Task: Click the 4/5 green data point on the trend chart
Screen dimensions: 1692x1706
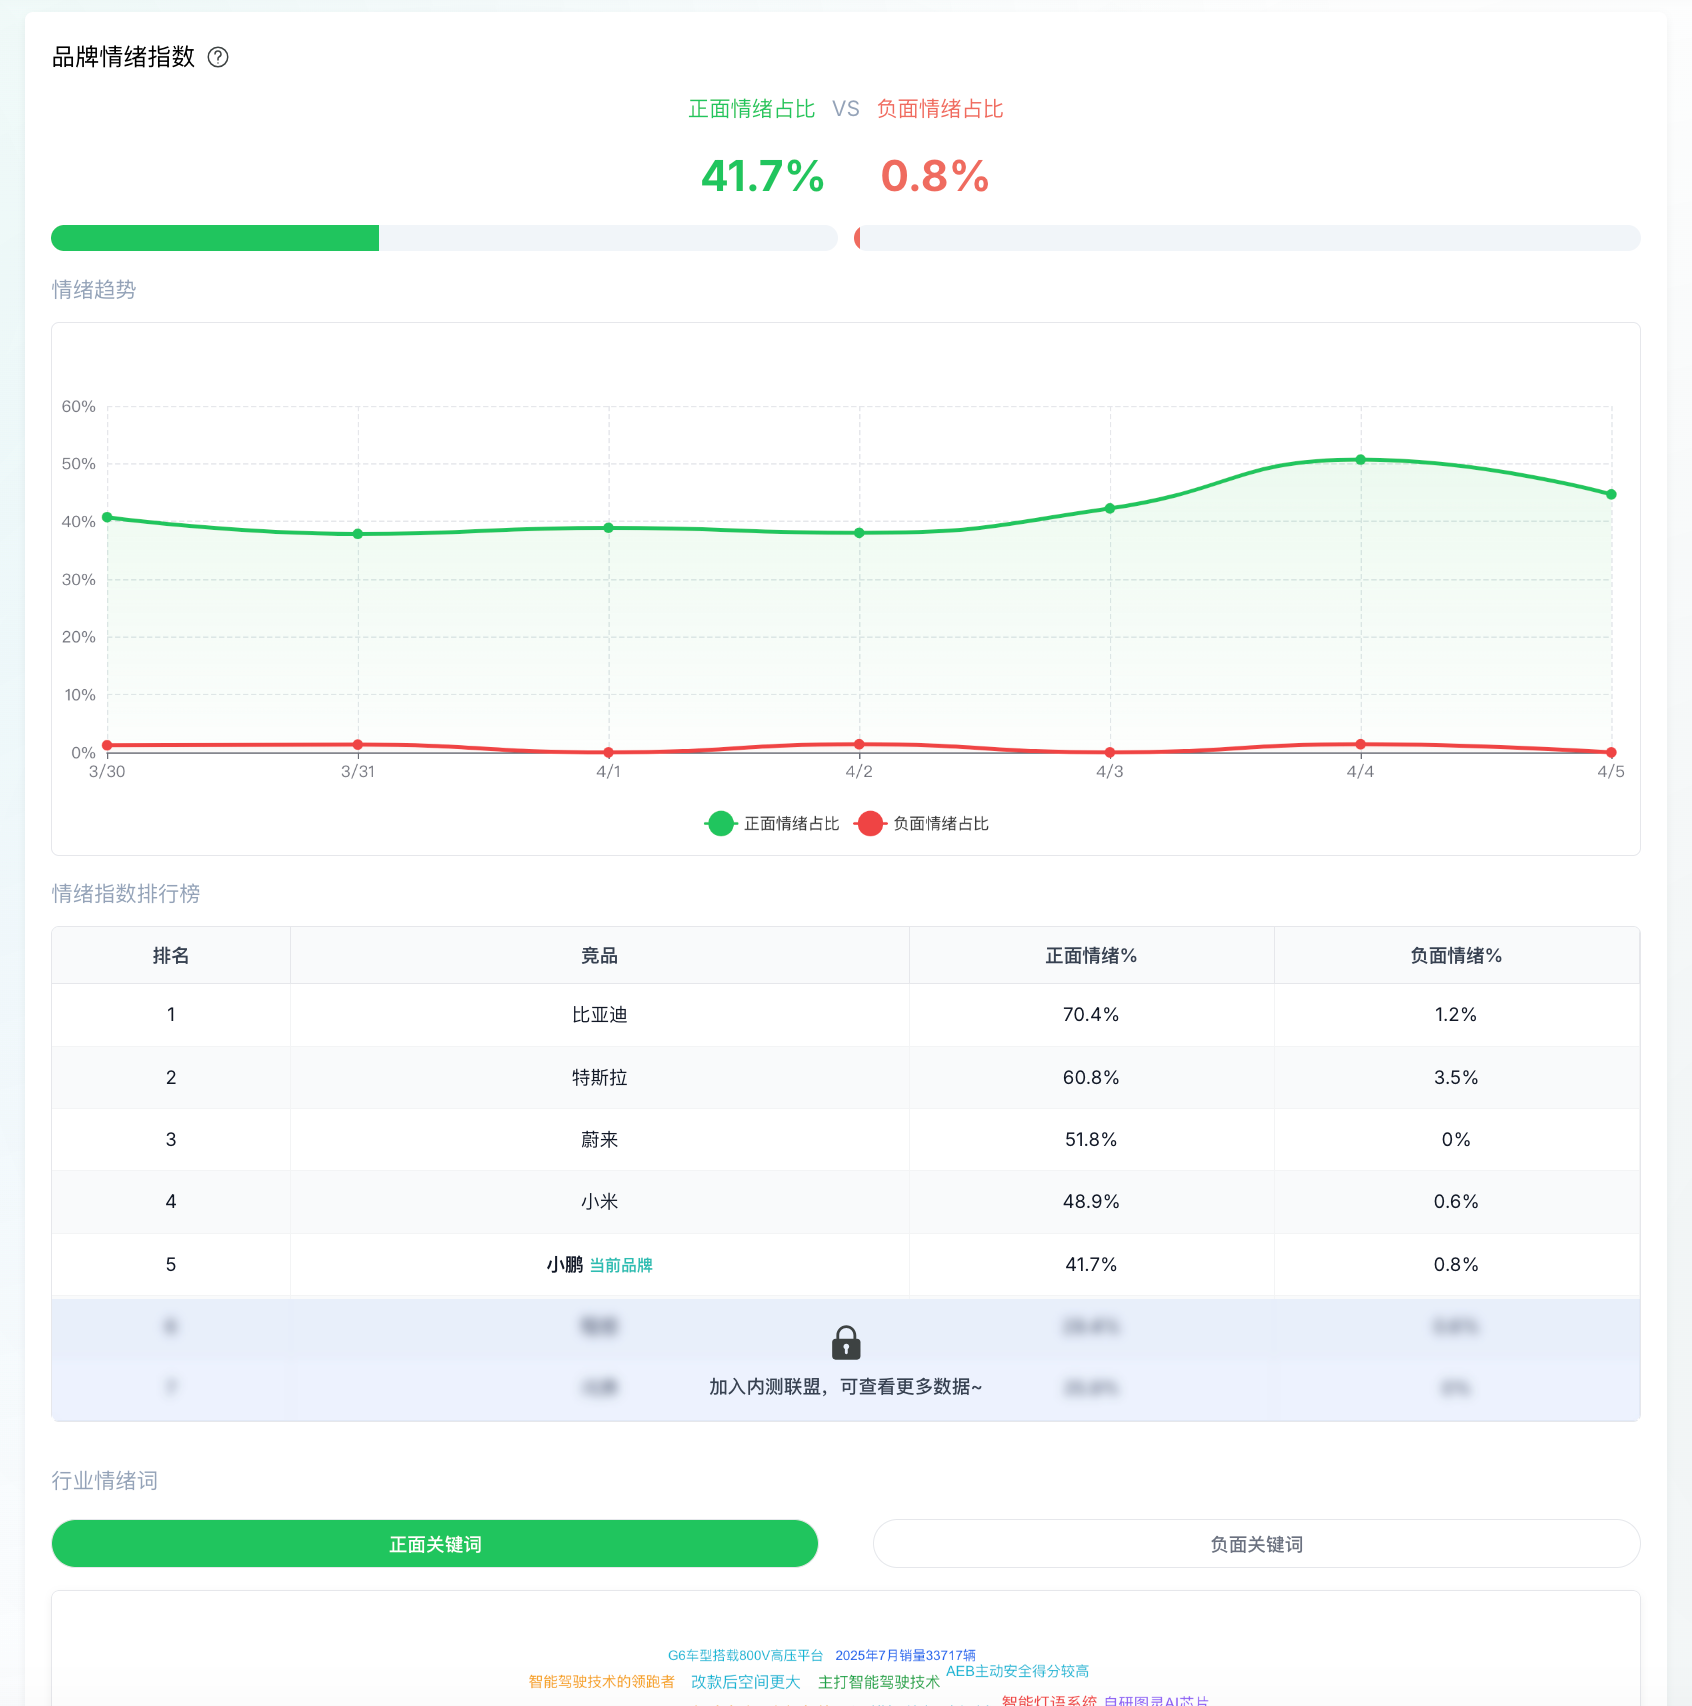Action: point(1611,494)
